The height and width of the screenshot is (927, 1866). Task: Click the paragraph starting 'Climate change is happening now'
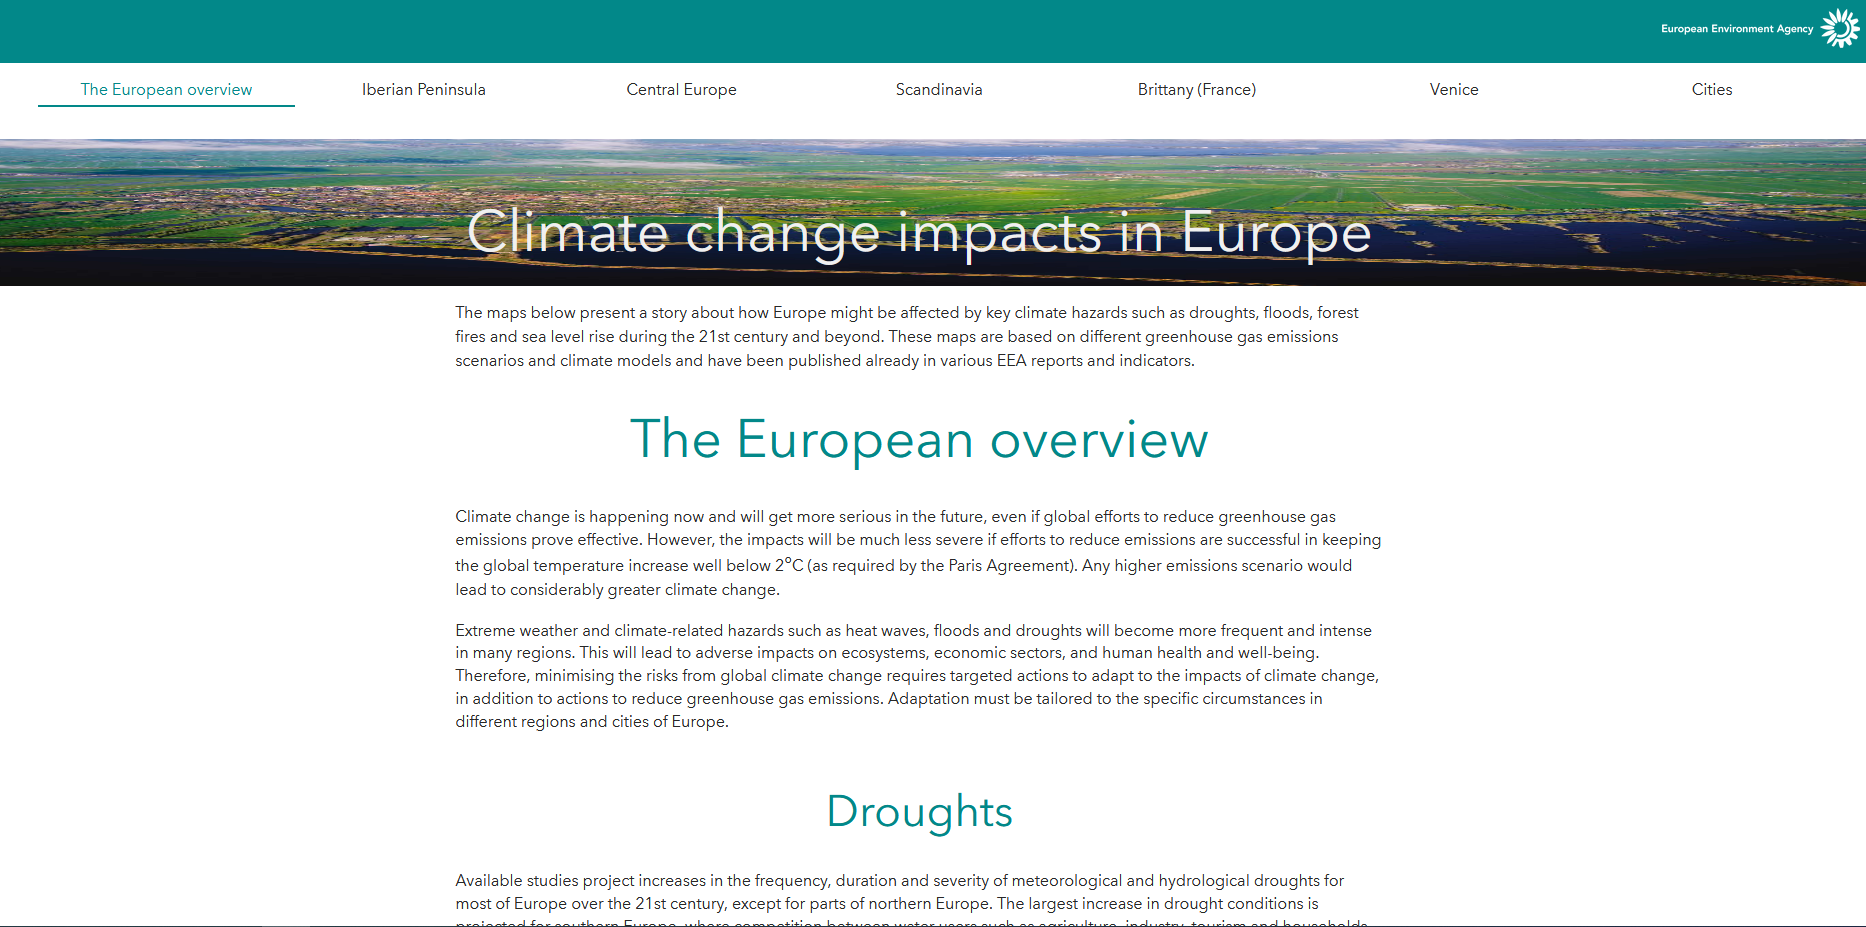[x=918, y=553]
